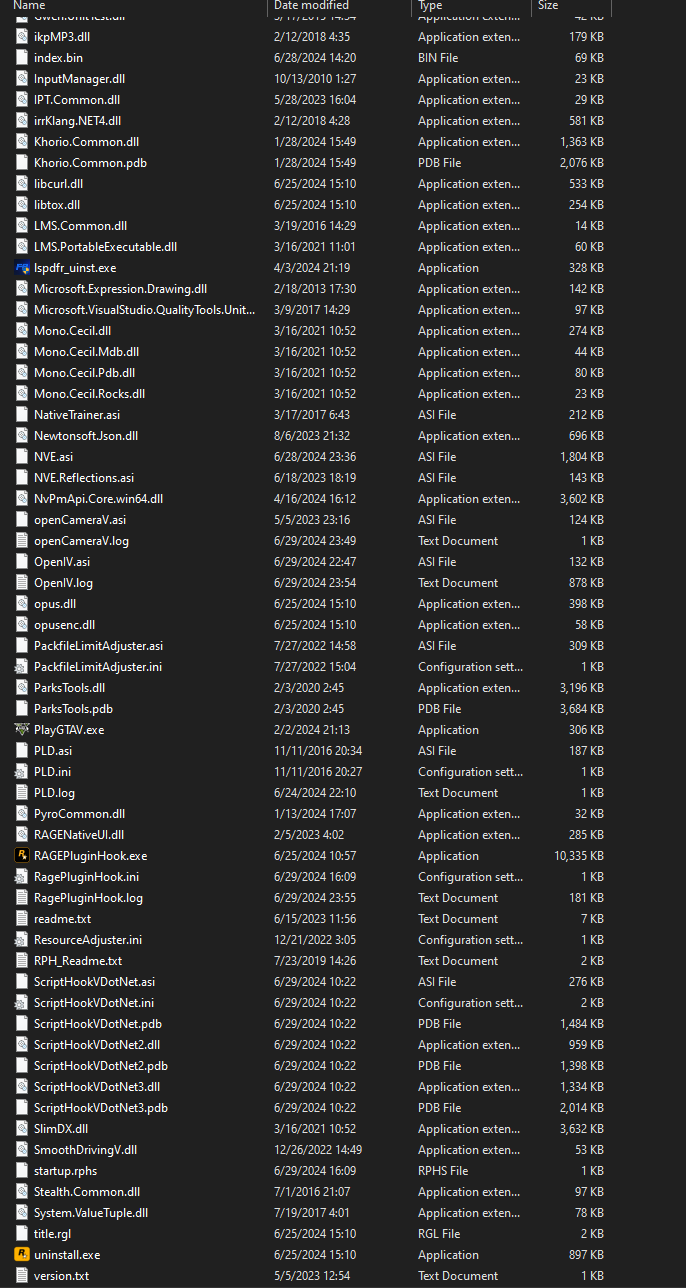
Task: Click the OpenIV.log file icon
Action: pyautogui.click(x=22, y=583)
